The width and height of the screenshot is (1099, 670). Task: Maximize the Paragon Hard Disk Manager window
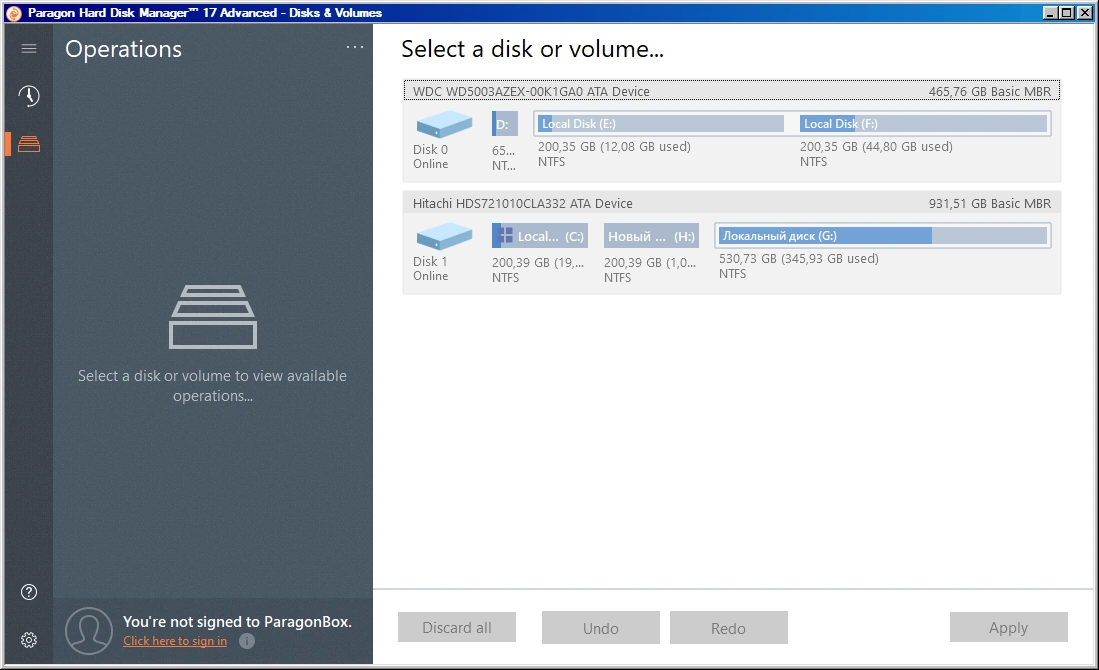coord(1066,13)
